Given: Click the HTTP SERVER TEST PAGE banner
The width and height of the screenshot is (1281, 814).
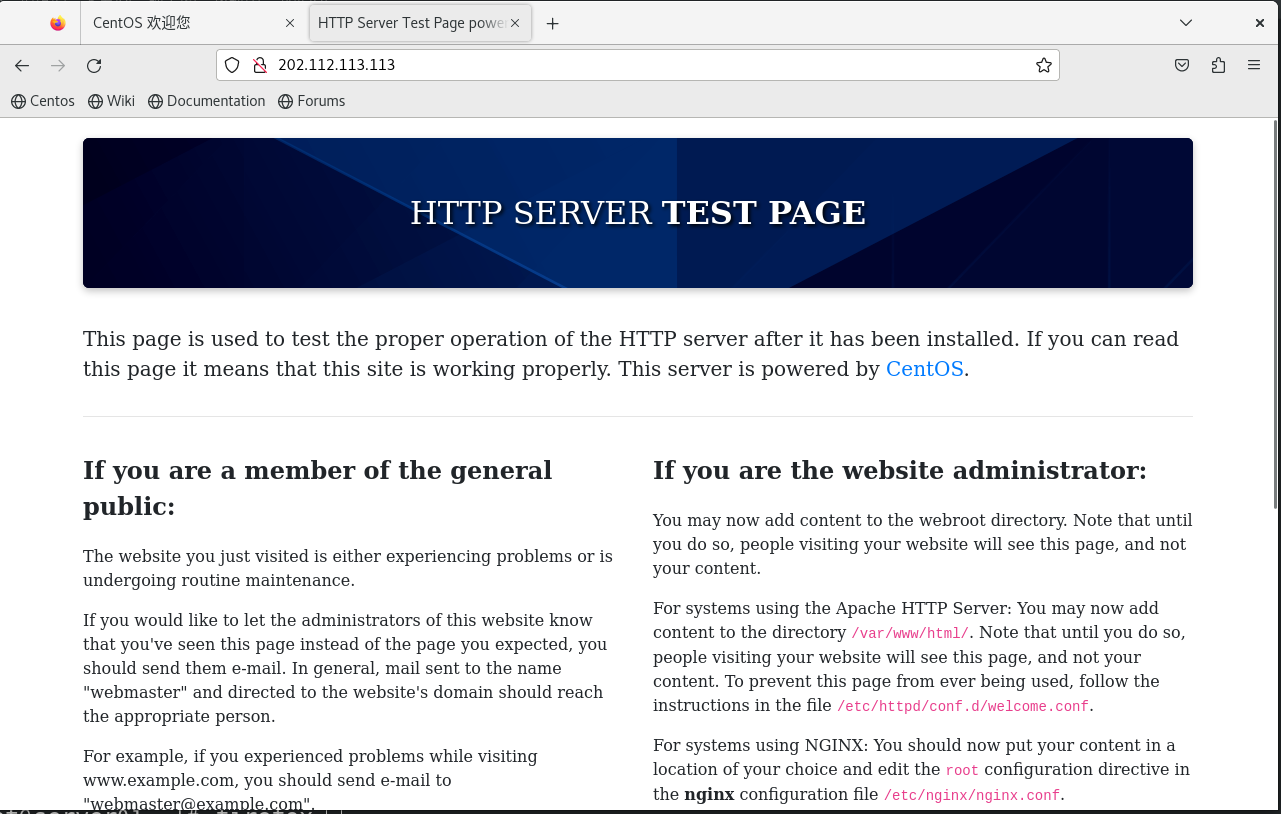Looking at the screenshot, I should coord(638,213).
